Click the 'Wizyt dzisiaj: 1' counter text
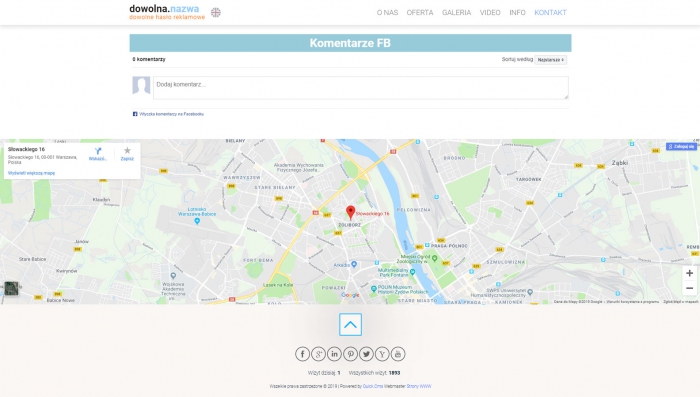Image resolution: width=700 pixels, height=397 pixels. point(324,373)
